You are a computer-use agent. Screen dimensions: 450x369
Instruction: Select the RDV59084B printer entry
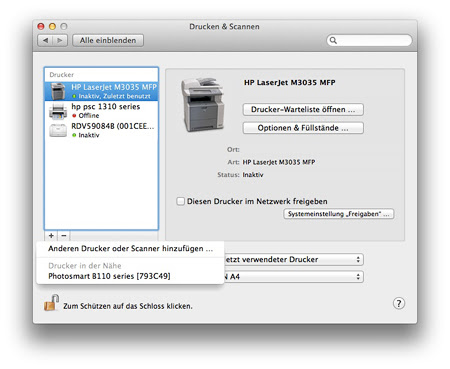click(101, 130)
